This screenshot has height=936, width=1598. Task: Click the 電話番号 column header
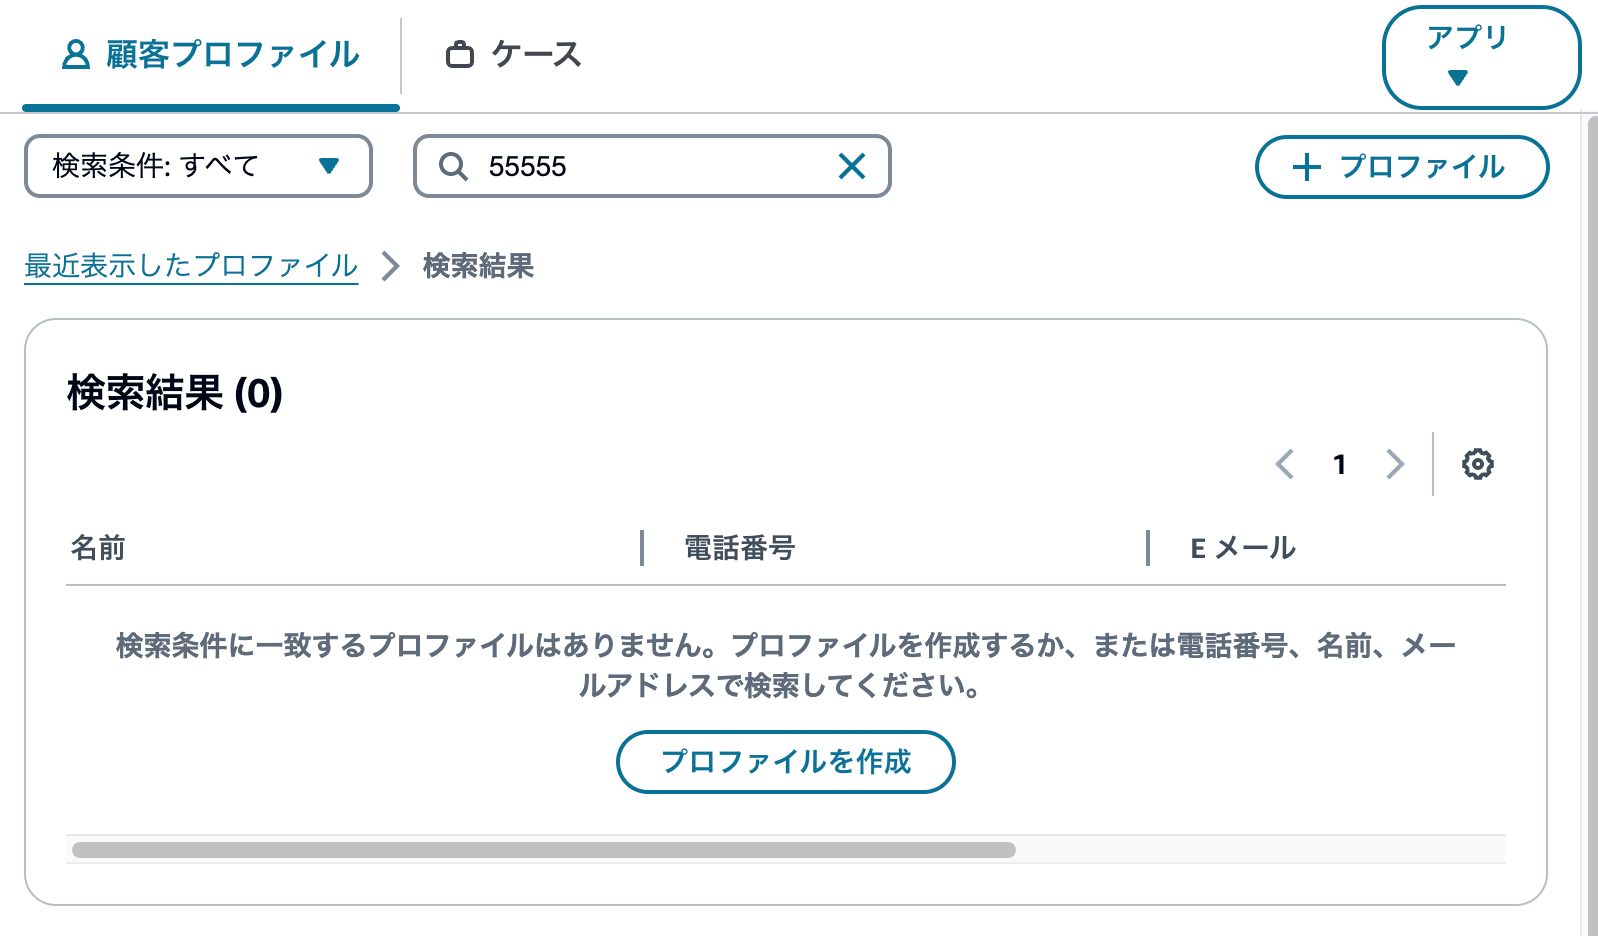click(x=739, y=548)
